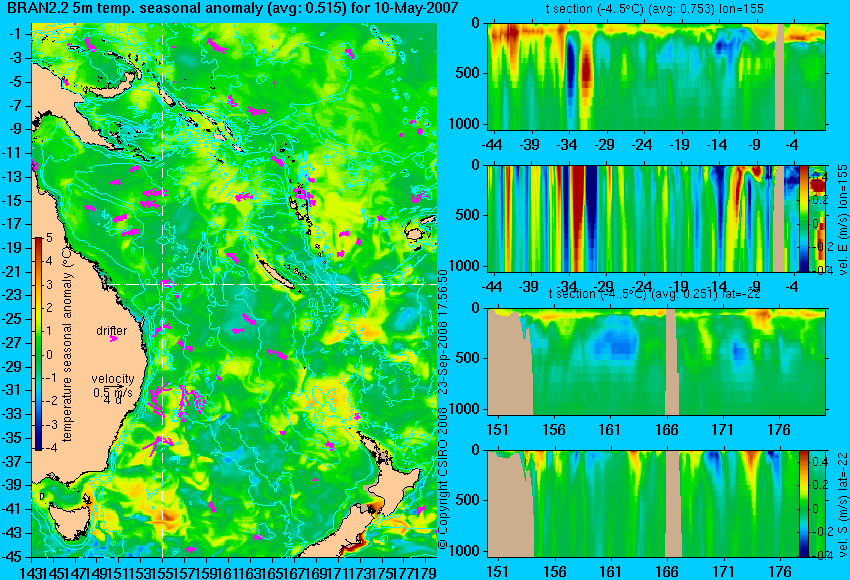
Task: Click the '-1' latitude label on the map axis
Action: coord(15,34)
